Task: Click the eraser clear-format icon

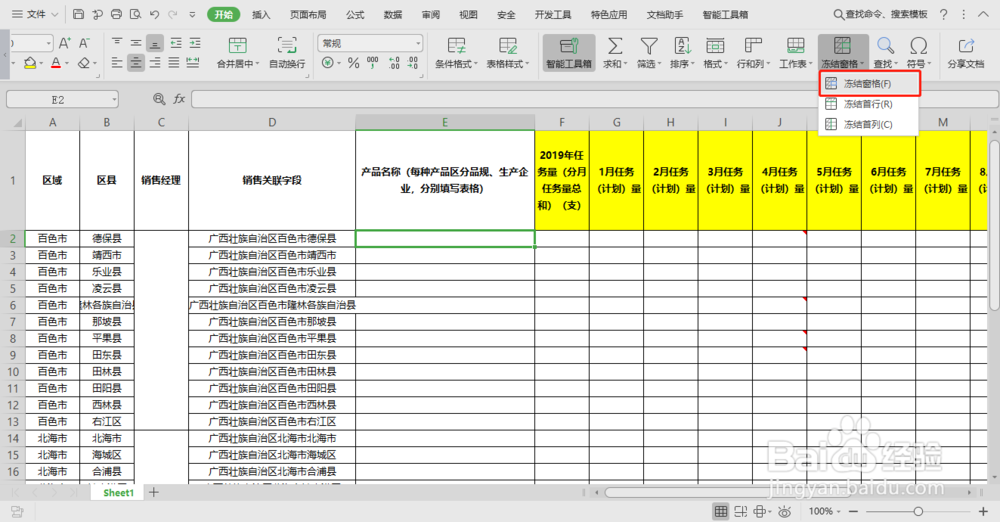Action: click(84, 63)
